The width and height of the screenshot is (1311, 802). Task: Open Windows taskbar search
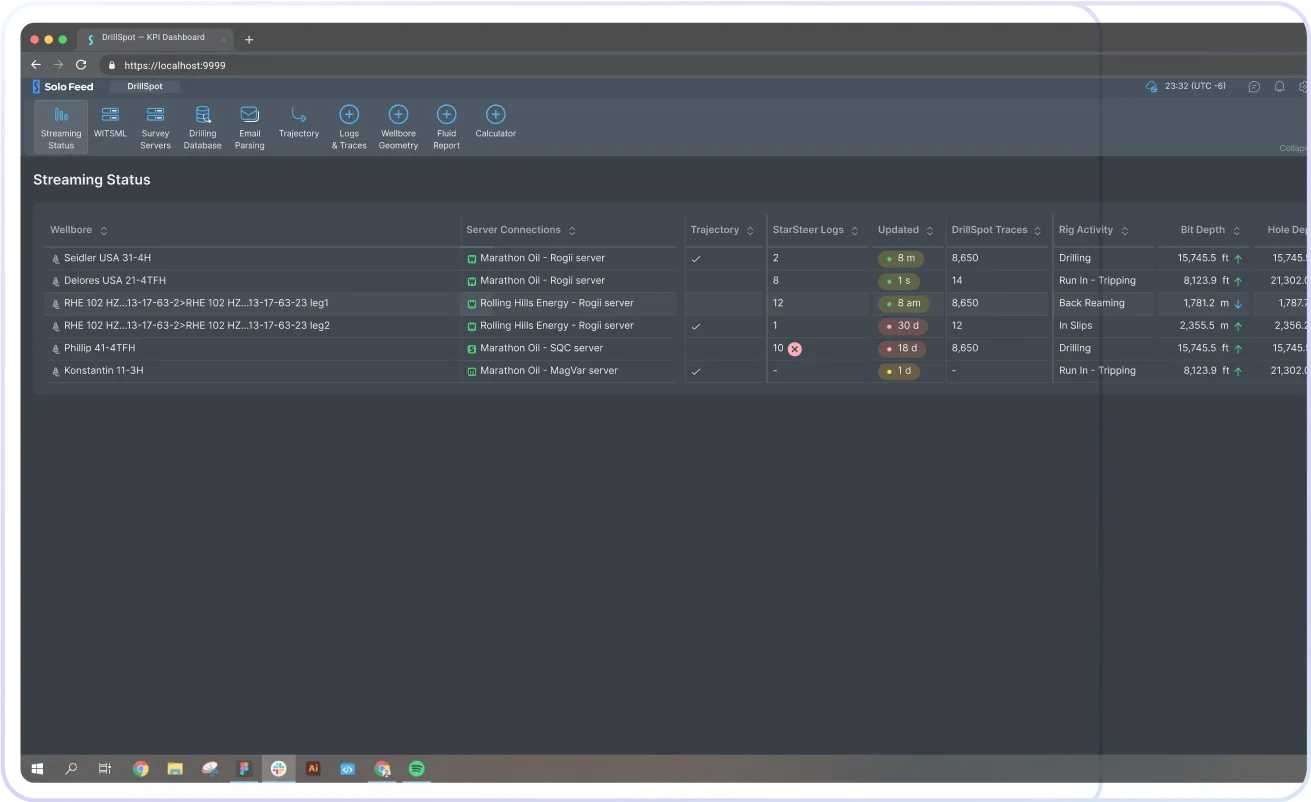(71, 769)
